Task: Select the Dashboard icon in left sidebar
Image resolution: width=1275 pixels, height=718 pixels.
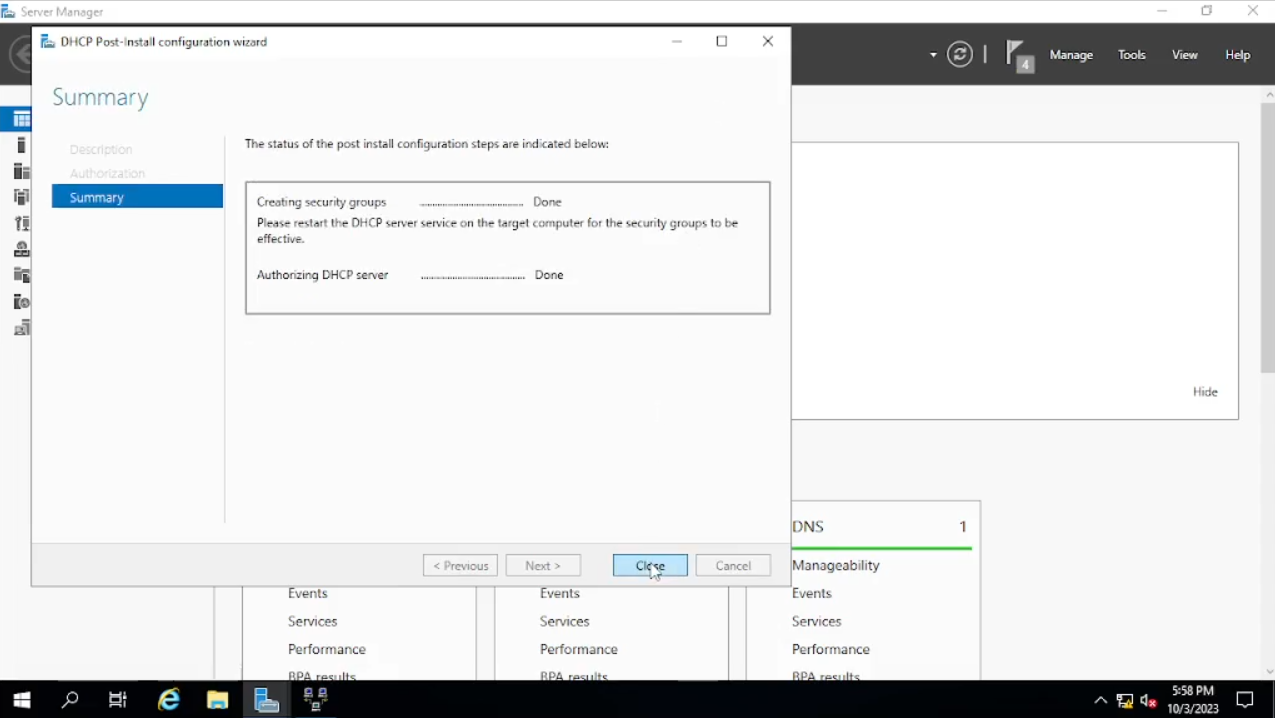Action: [x=21, y=120]
